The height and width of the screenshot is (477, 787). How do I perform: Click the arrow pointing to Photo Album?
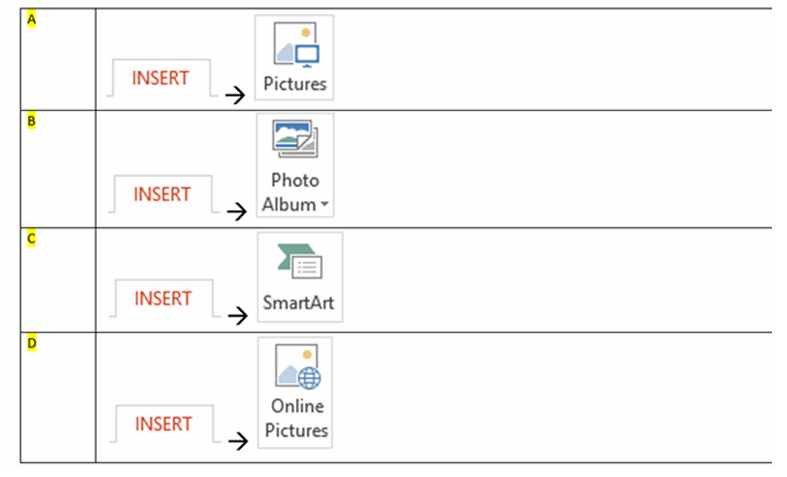(x=235, y=211)
